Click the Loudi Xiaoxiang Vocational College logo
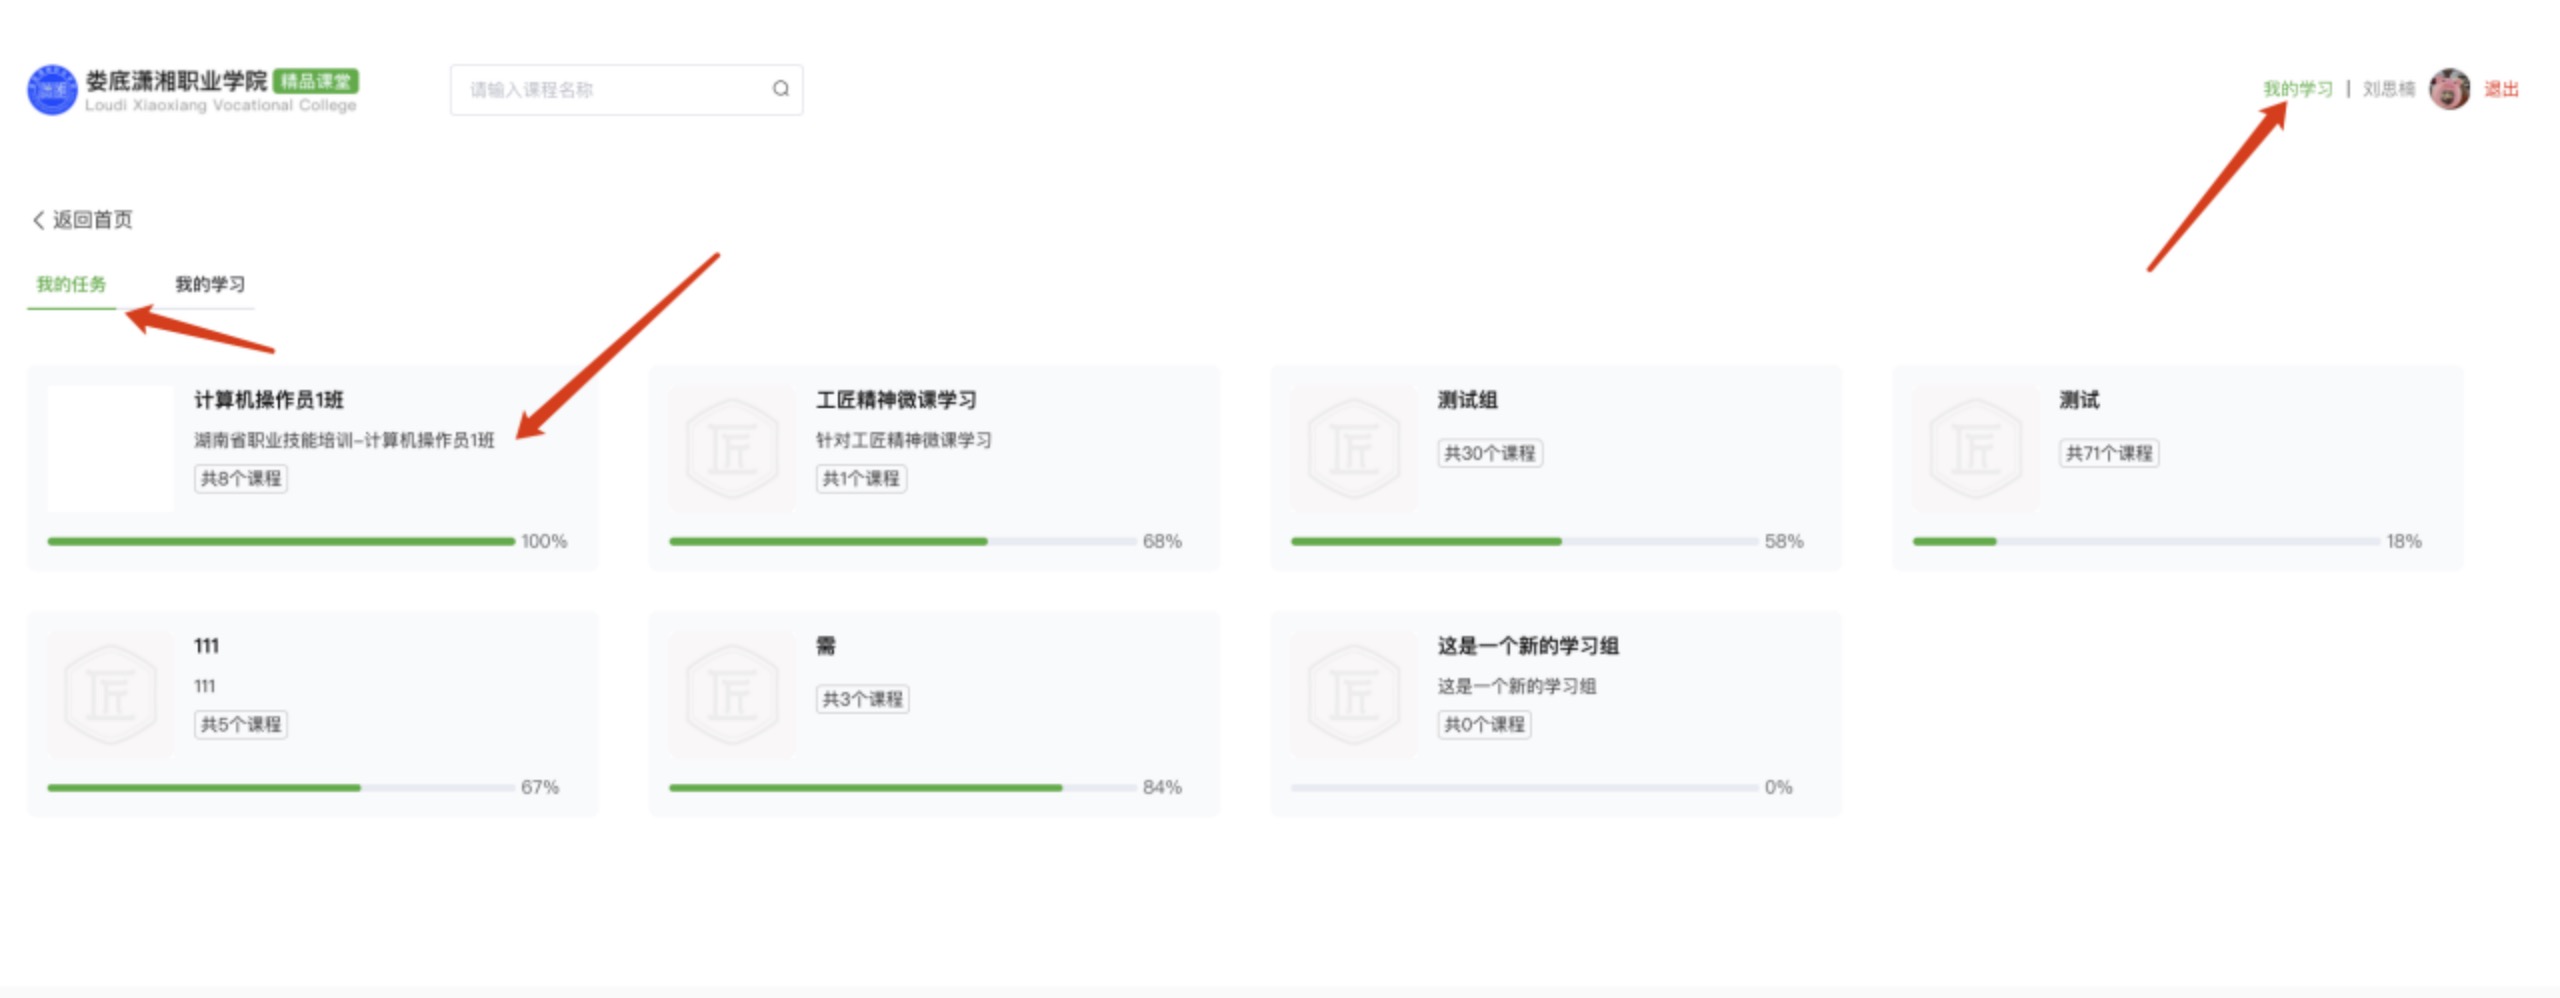This screenshot has width=2560, height=998. click(x=55, y=90)
